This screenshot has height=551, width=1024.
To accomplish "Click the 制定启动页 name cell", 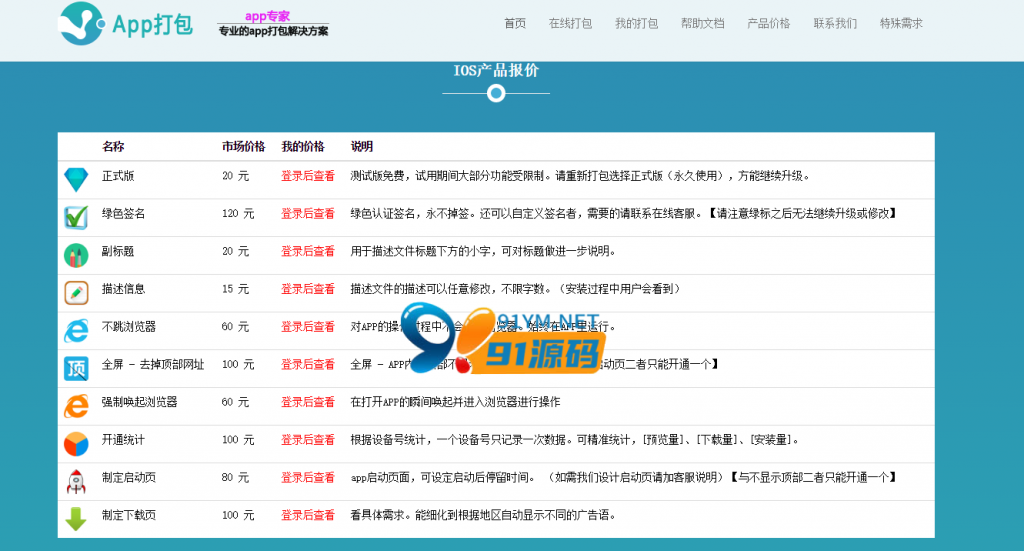I will (x=129, y=478).
